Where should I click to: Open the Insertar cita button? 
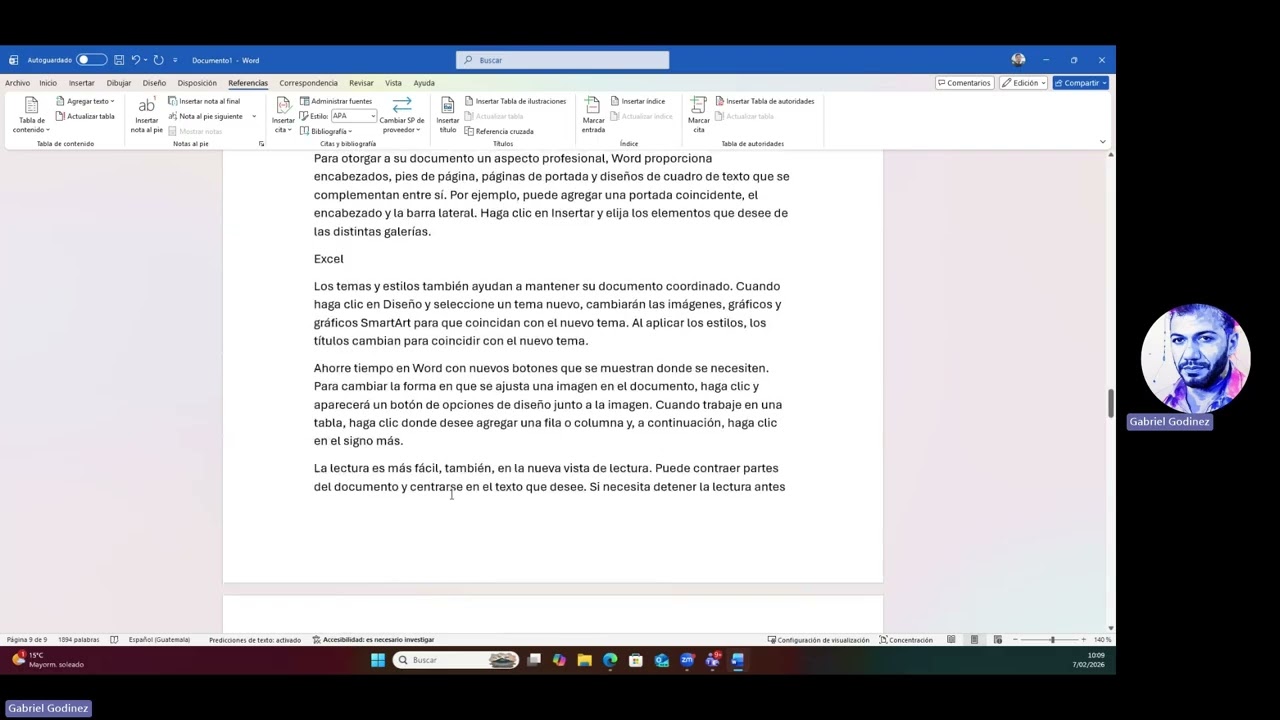point(283,115)
